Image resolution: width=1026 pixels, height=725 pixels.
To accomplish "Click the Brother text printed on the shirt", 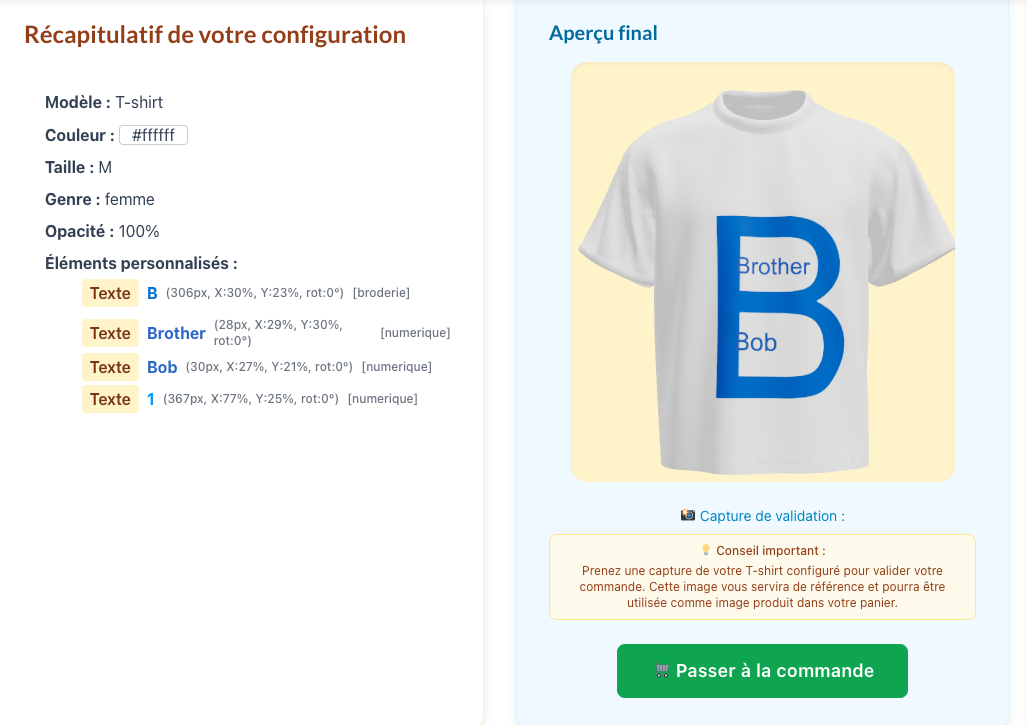I will [774, 267].
